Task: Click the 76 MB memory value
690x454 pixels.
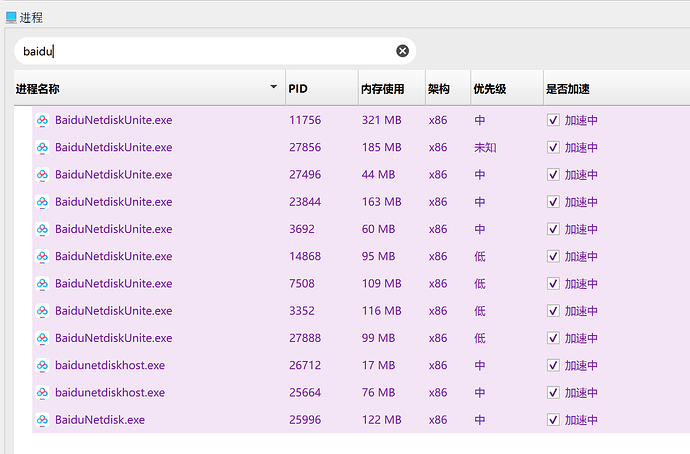Action: pos(378,393)
